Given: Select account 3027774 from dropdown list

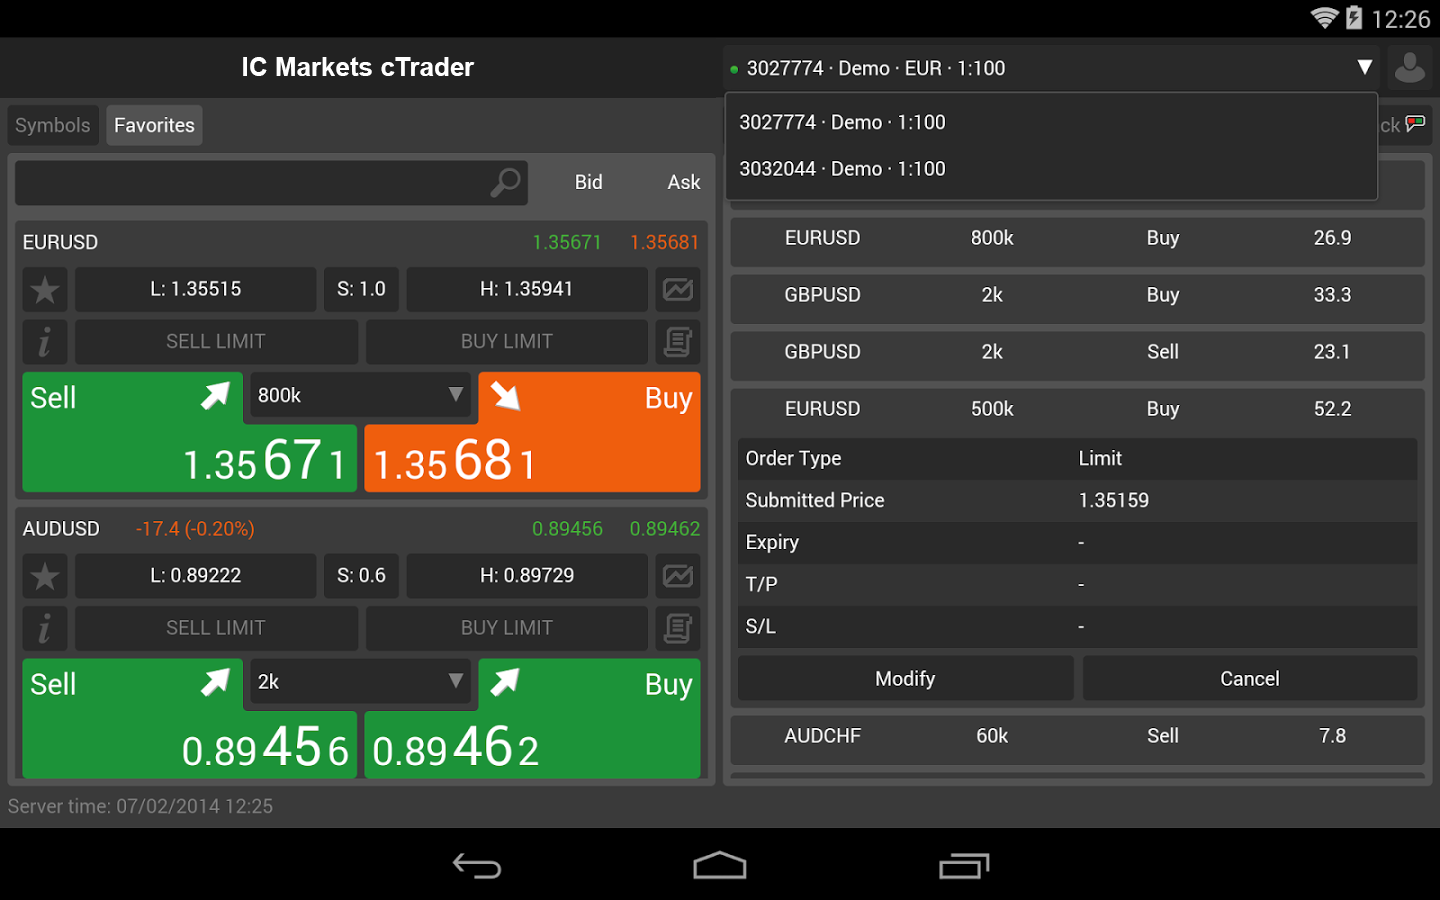Looking at the screenshot, I should 1051,122.
